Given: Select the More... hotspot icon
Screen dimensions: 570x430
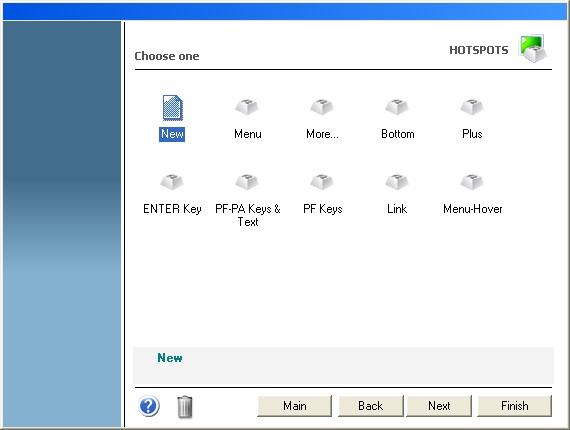Looking at the screenshot, I should click(x=322, y=107).
